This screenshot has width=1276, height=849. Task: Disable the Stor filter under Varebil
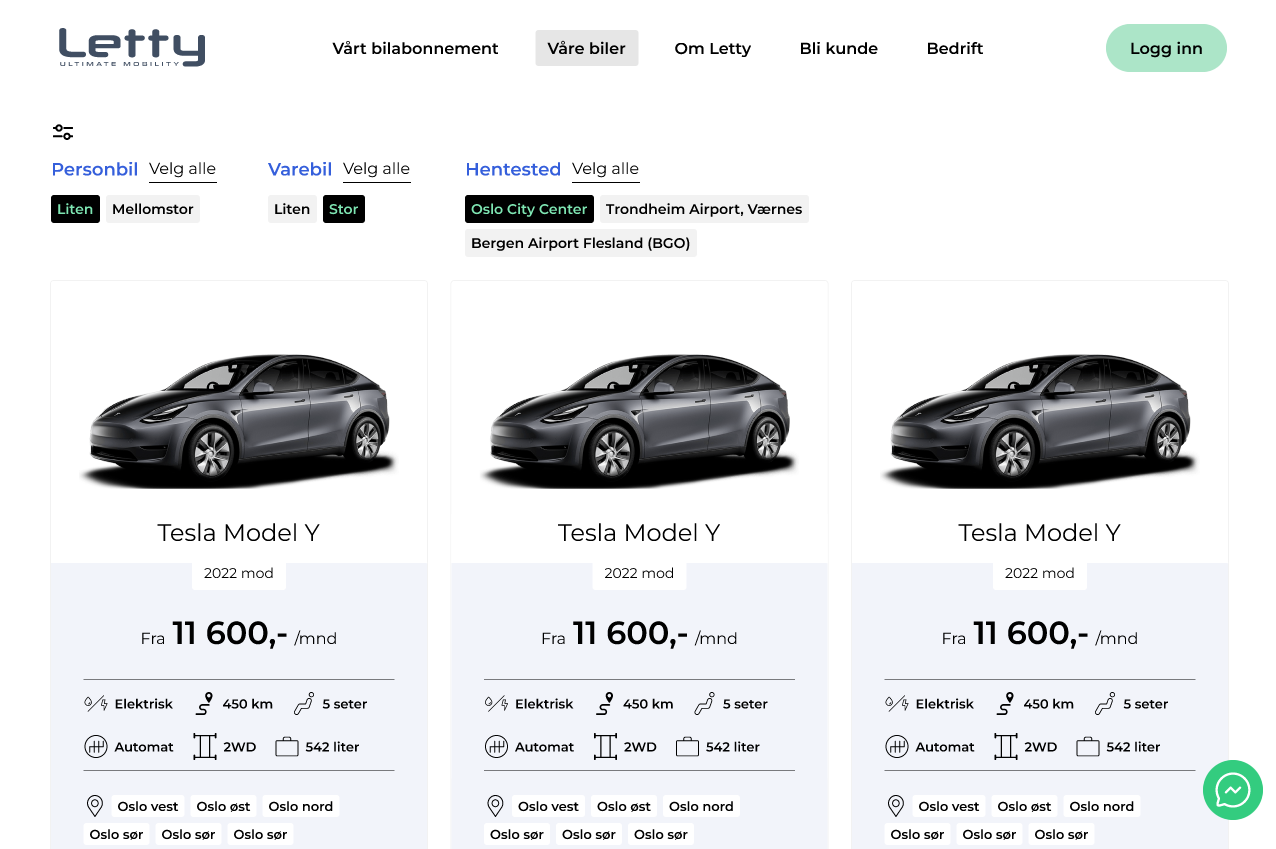tap(343, 209)
